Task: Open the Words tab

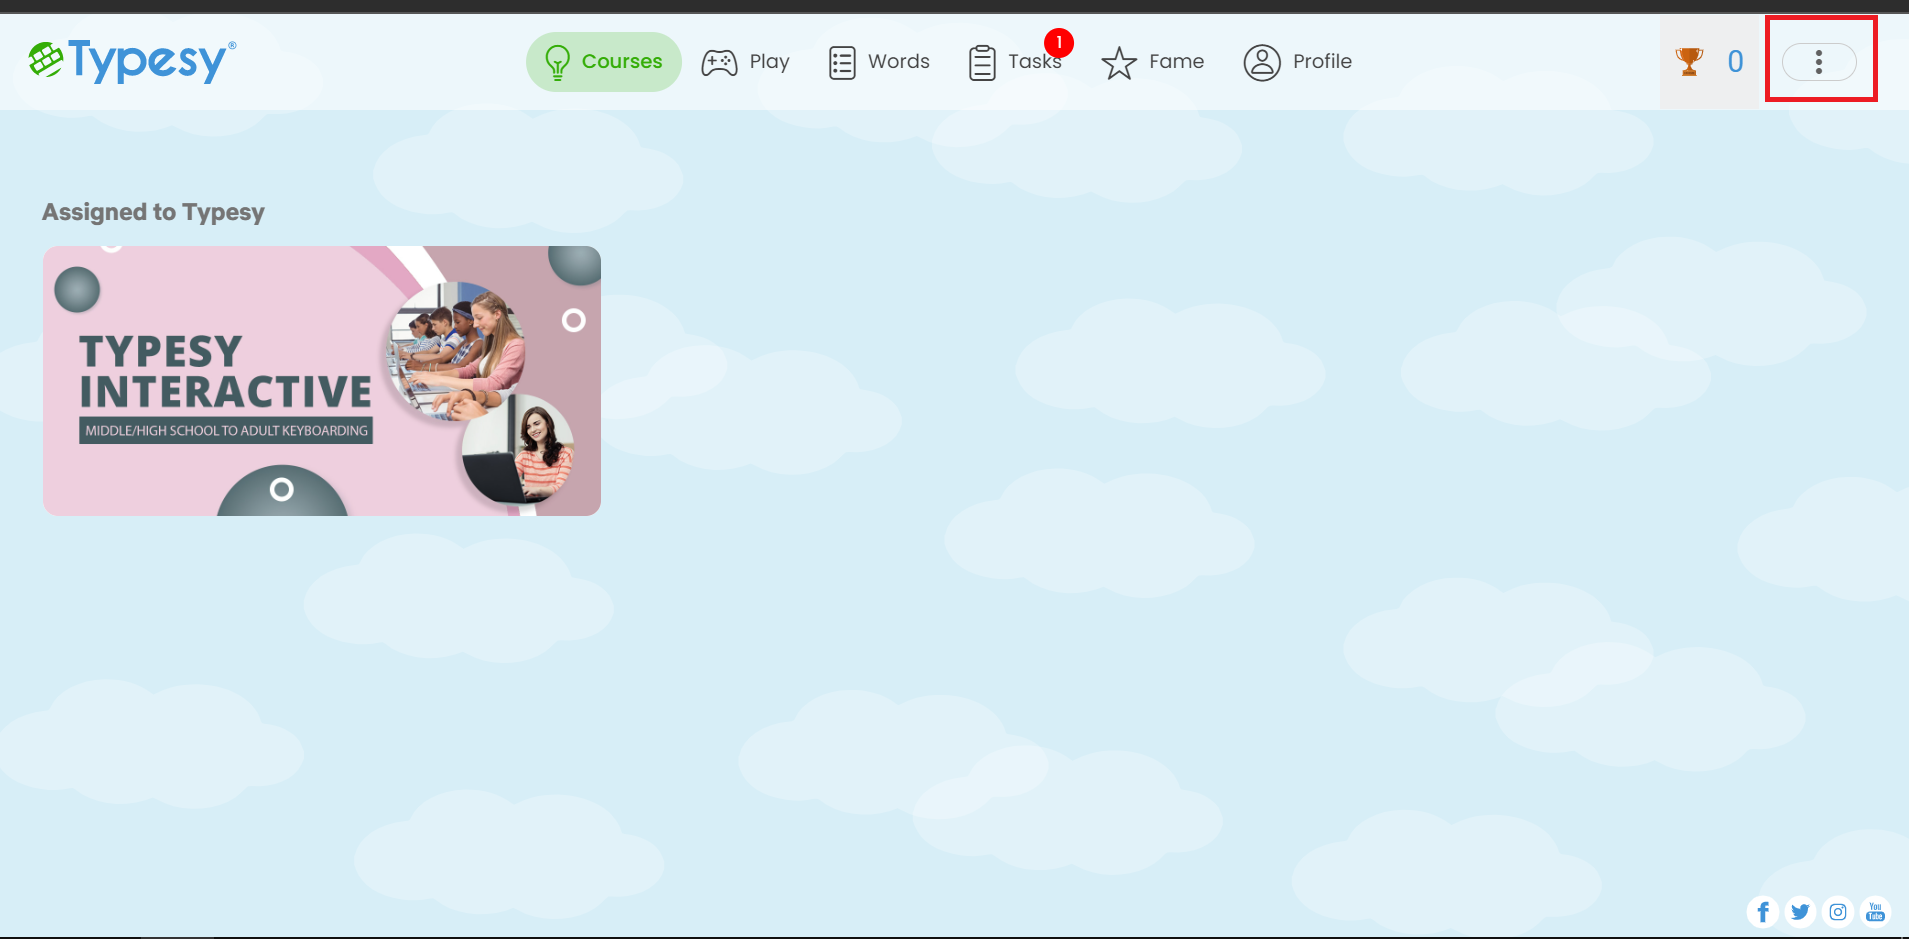Action: [x=880, y=62]
